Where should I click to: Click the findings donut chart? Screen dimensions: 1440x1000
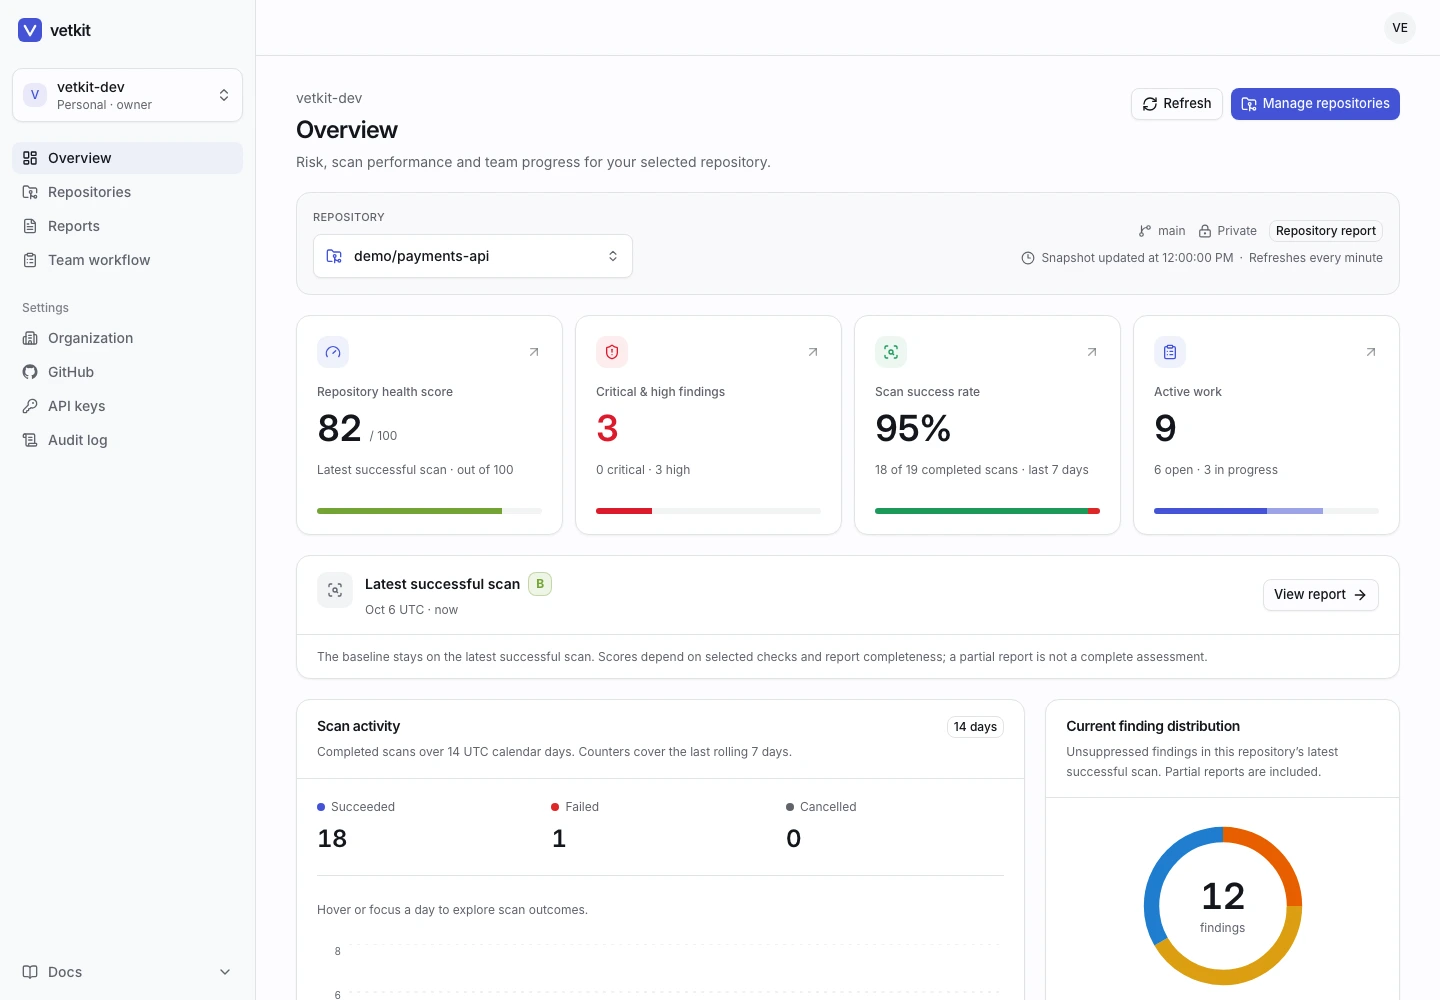pyautogui.click(x=1222, y=906)
